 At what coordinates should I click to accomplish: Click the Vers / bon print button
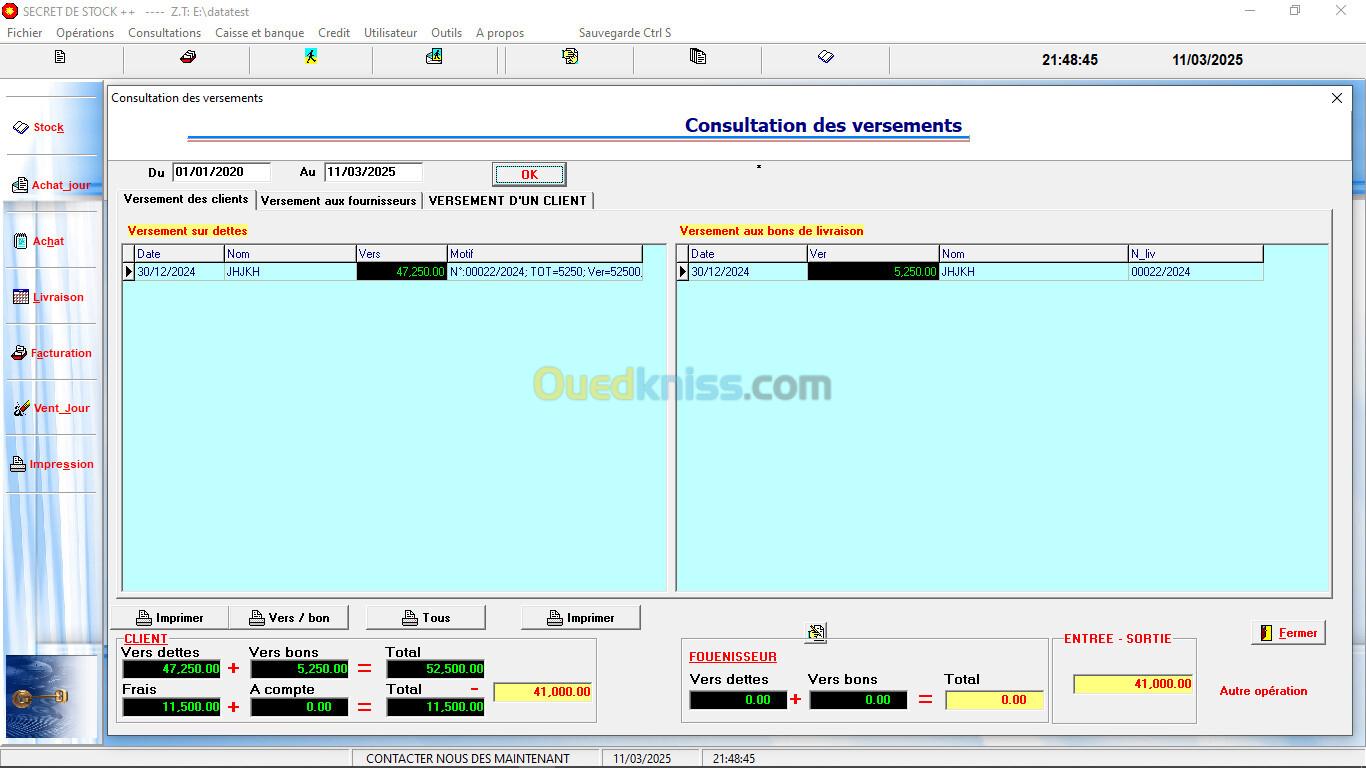tap(289, 618)
